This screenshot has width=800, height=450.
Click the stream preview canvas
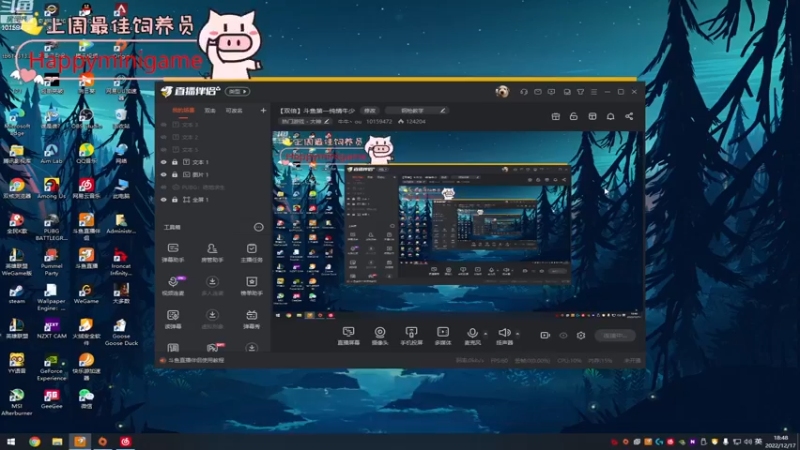457,226
